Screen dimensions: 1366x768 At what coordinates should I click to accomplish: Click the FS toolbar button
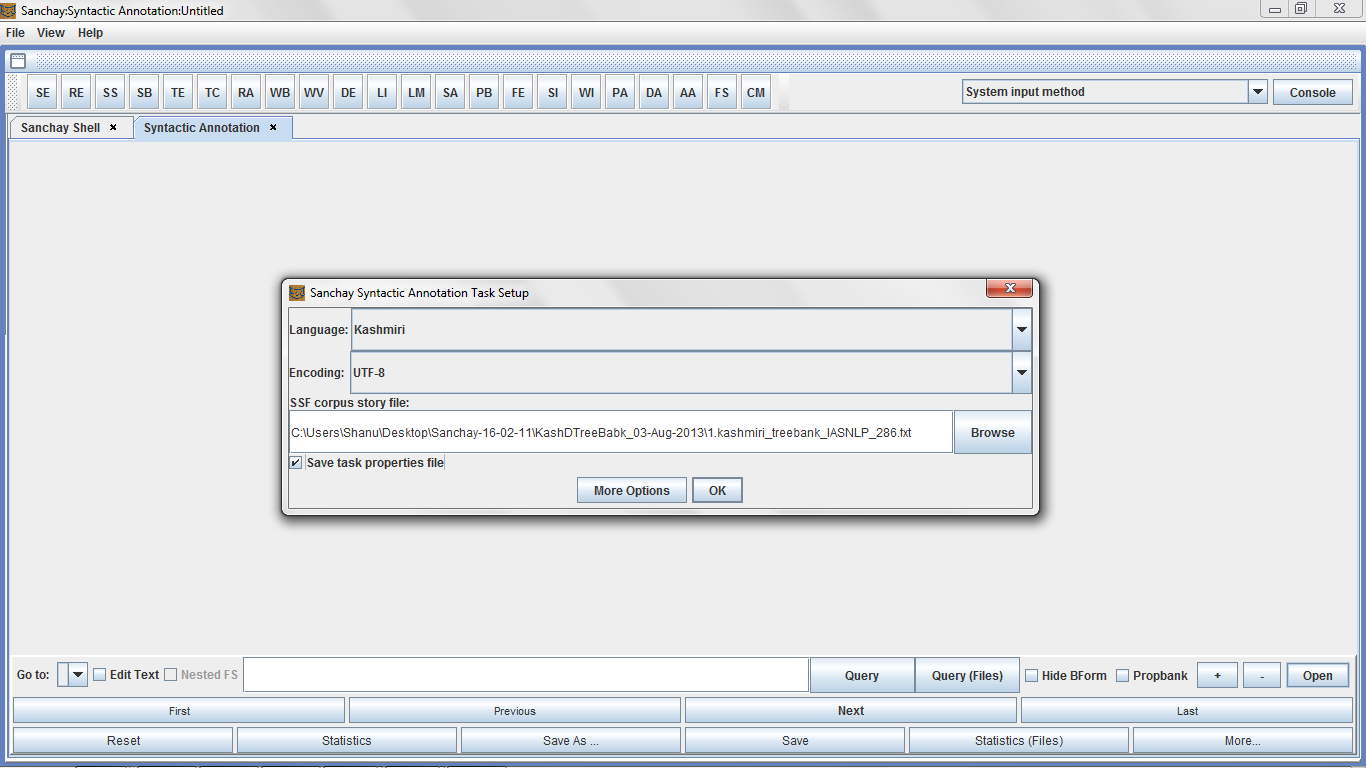click(723, 93)
